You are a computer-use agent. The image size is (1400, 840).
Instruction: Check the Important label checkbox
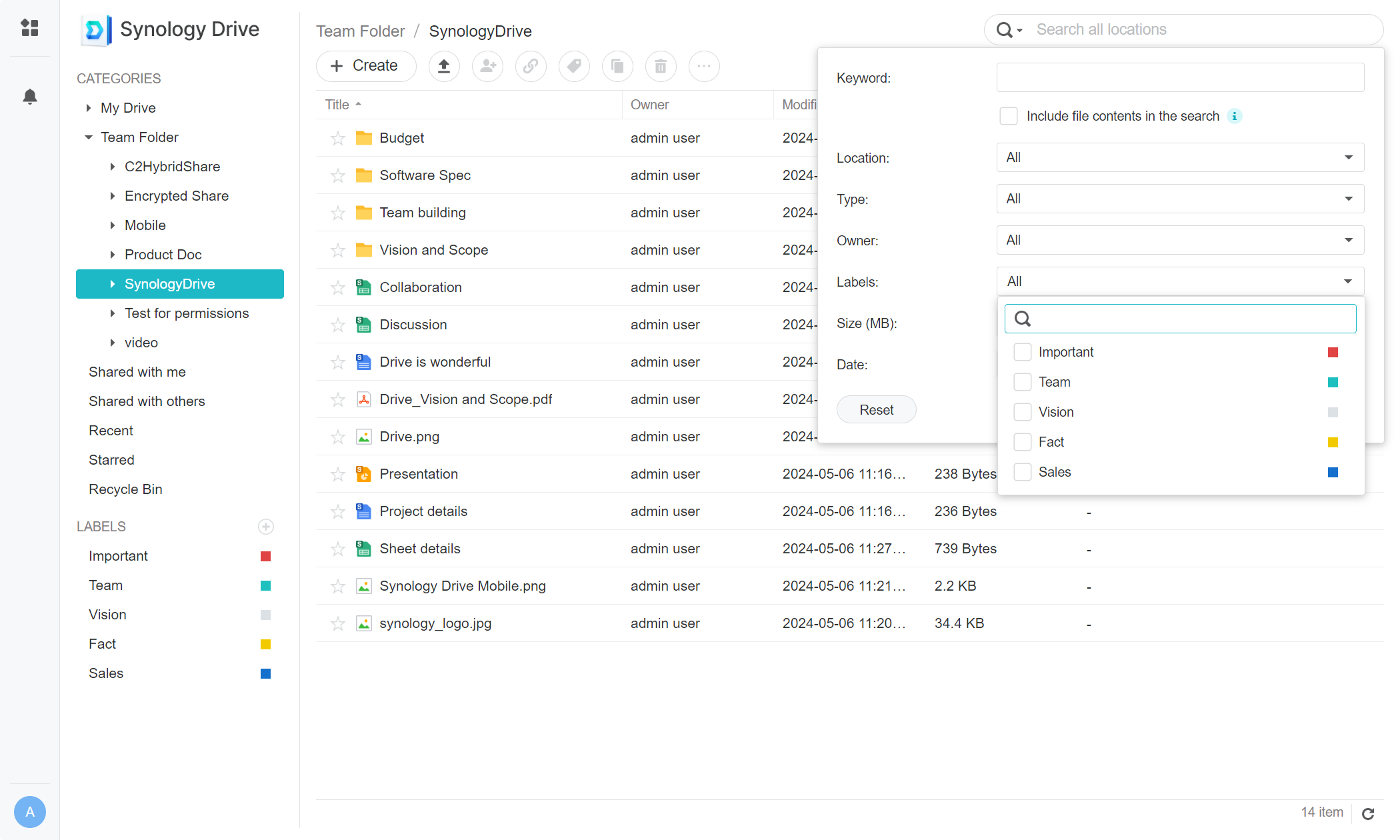coord(1022,351)
